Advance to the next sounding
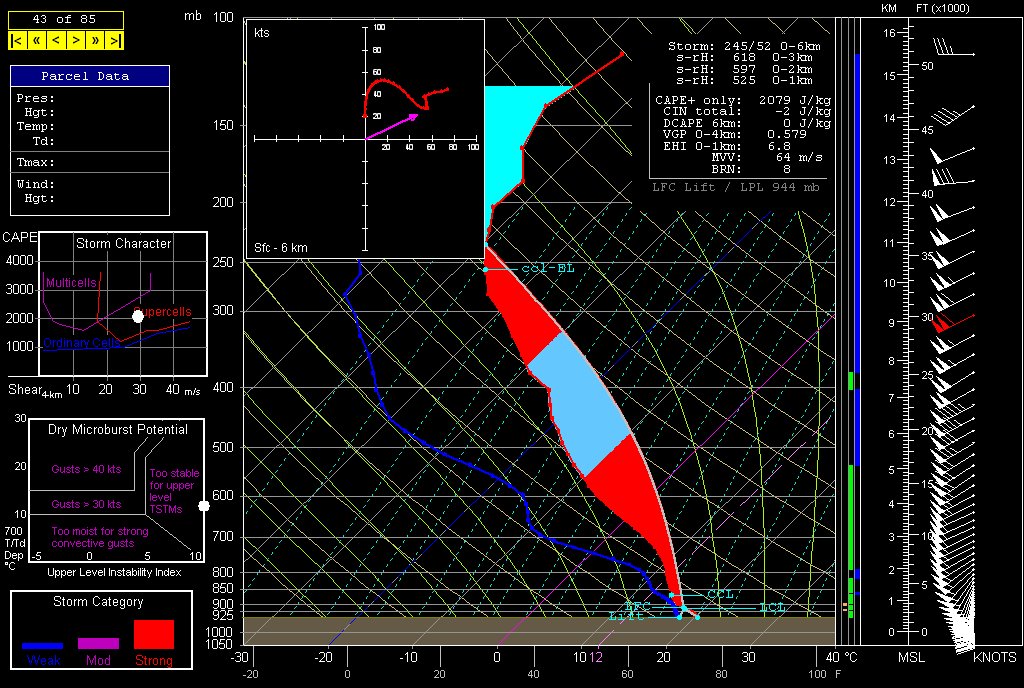The width and height of the screenshot is (1024, 688). tap(76, 40)
